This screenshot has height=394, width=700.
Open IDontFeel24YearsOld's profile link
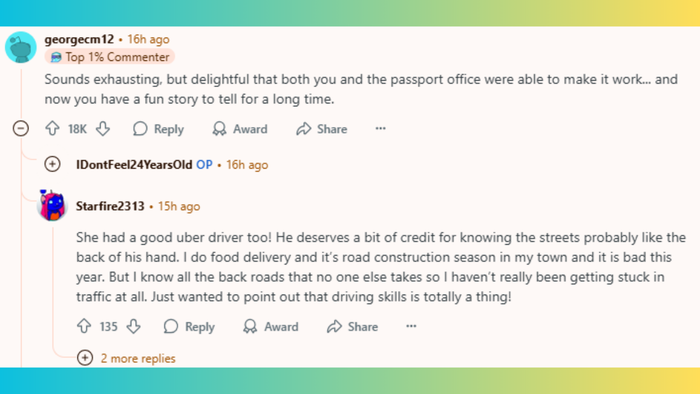(x=134, y=165)
